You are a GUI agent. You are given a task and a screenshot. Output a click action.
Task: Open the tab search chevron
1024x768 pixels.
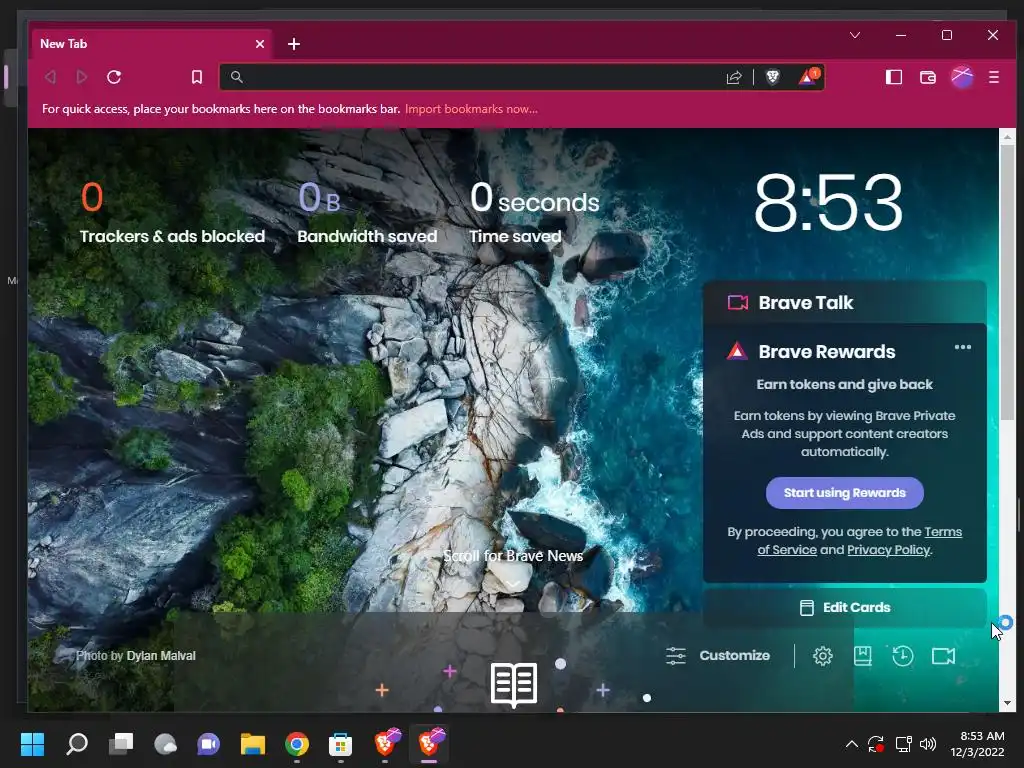coord(854,35)
